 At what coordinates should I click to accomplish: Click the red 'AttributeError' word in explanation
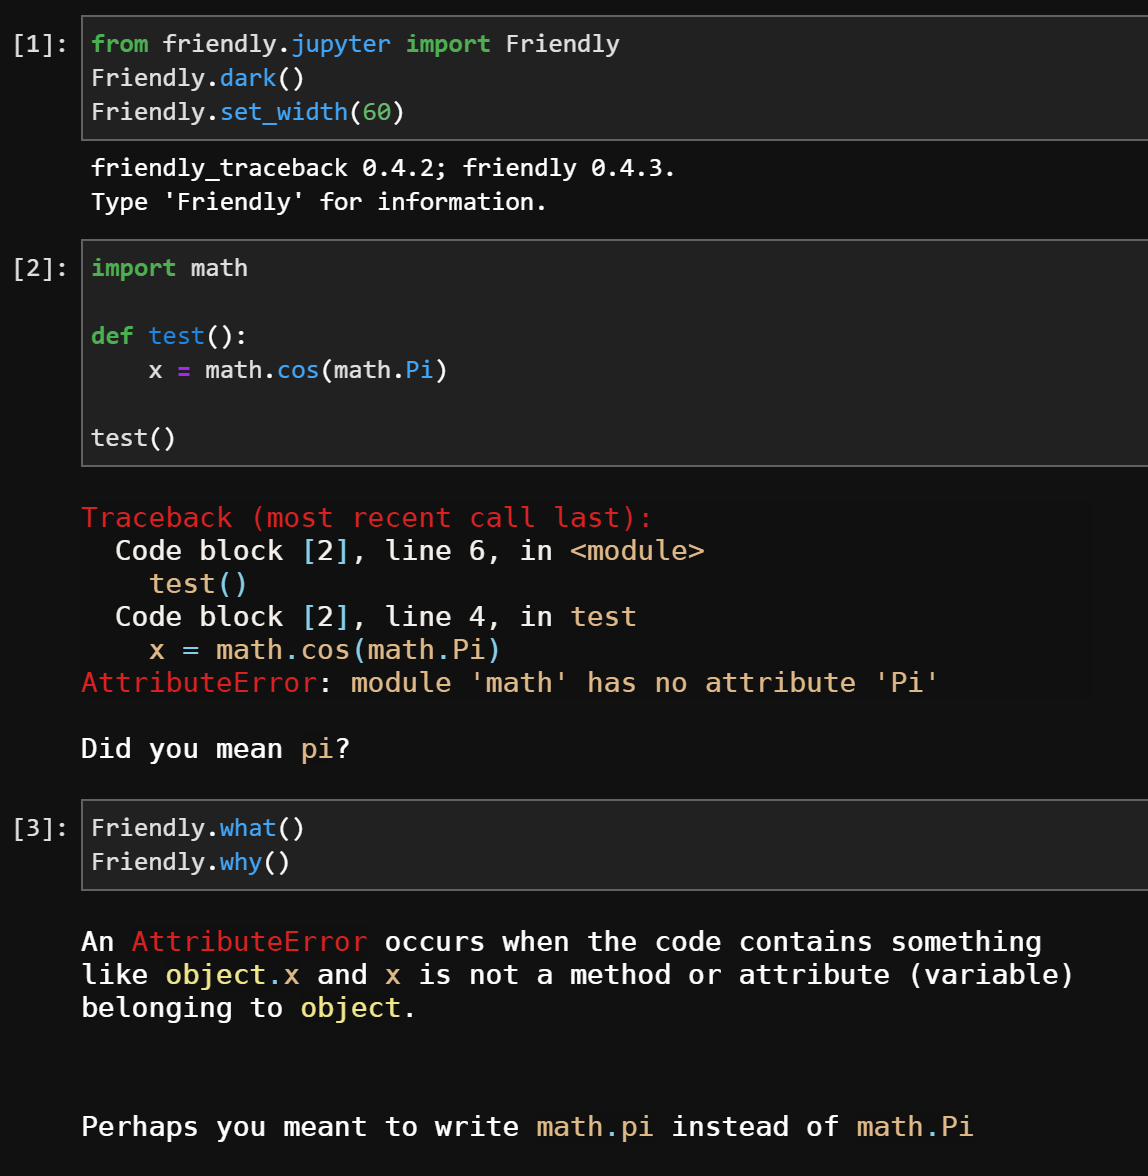click(x=250, y=941)
